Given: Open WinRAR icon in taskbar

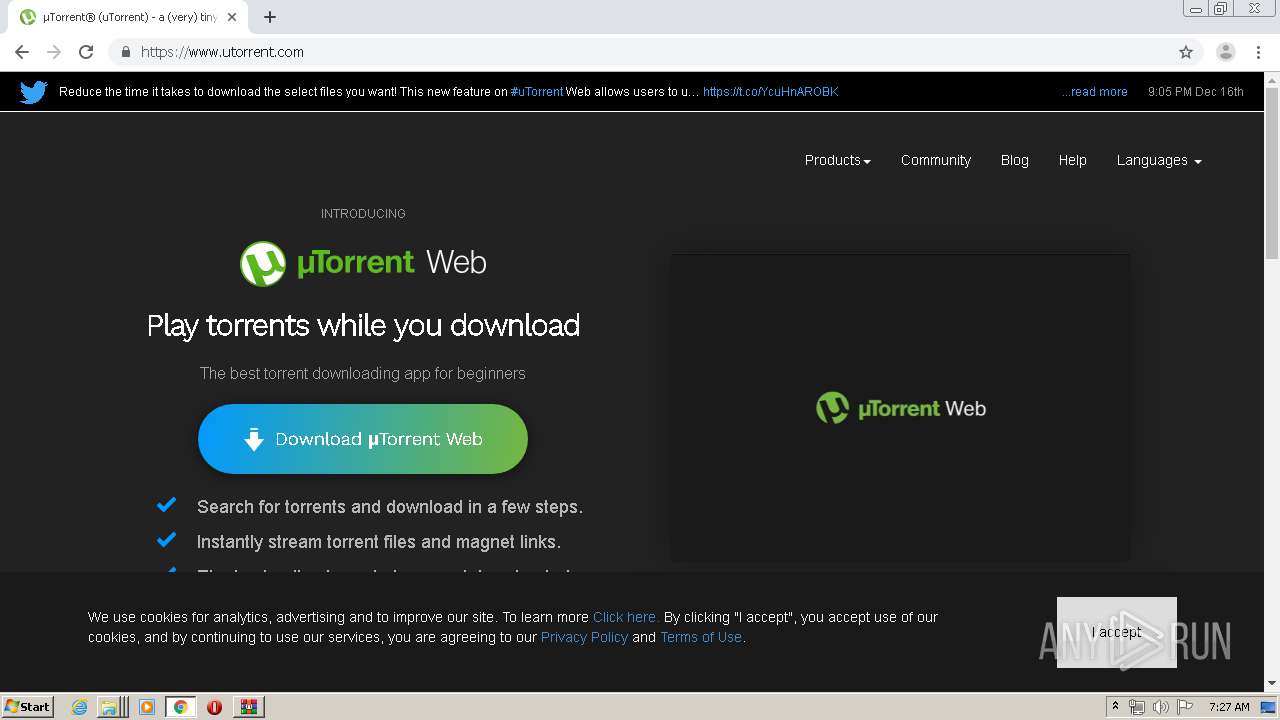Looking at the screenshot, I should [x=249, y=707].
